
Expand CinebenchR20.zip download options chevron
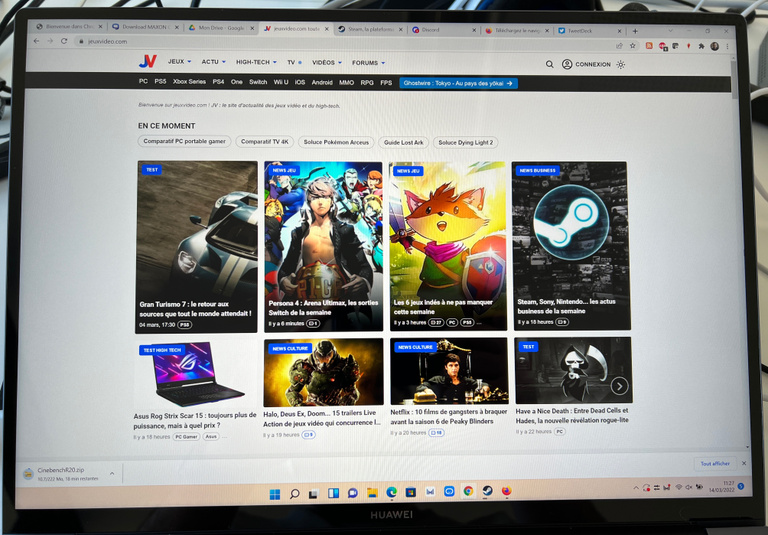(x=112, y=473)
